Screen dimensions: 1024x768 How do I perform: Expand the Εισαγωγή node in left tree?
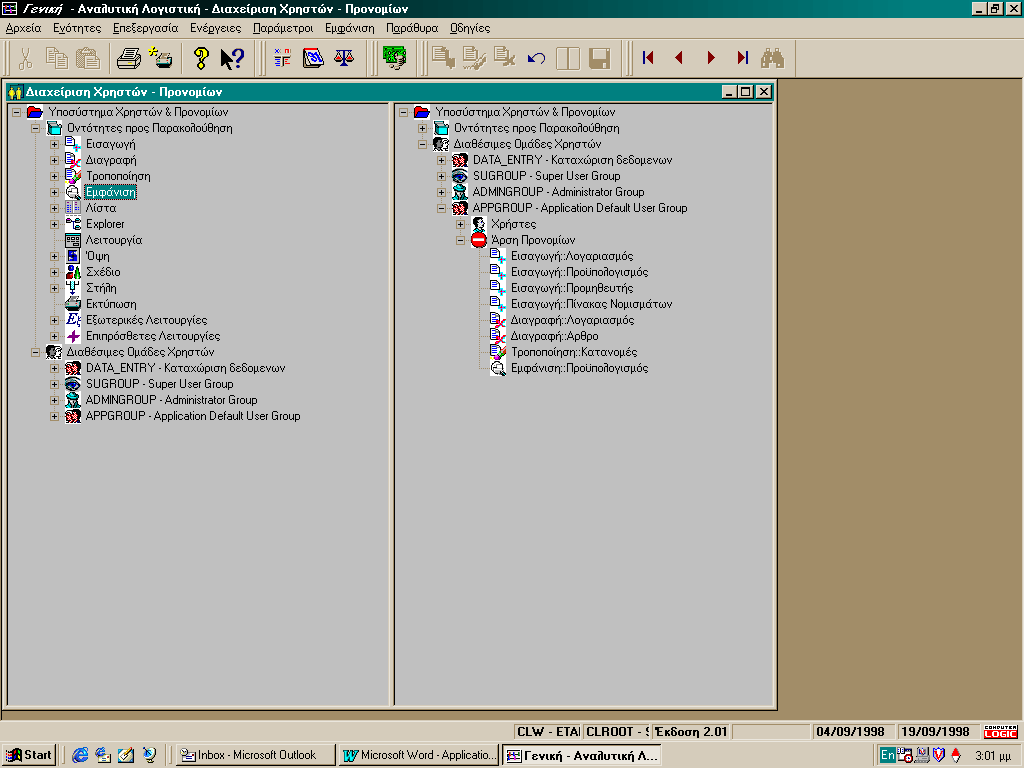click(x=54, y=144)
